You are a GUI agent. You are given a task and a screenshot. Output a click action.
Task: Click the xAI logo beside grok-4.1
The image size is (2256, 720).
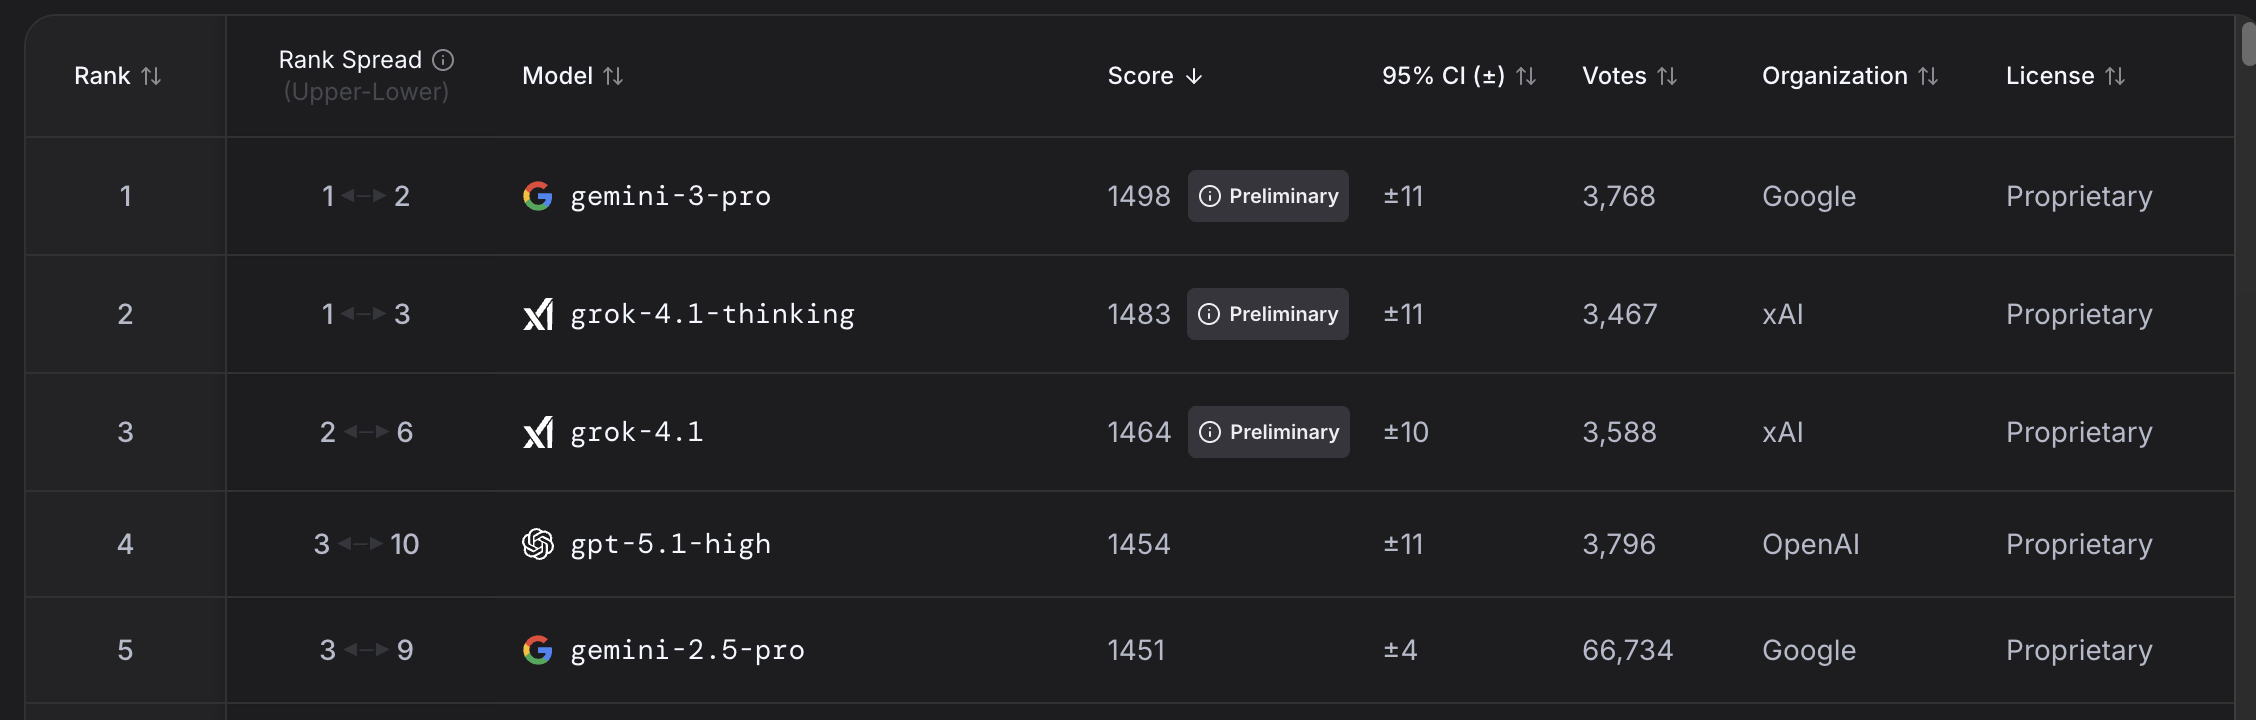[538, 432]
